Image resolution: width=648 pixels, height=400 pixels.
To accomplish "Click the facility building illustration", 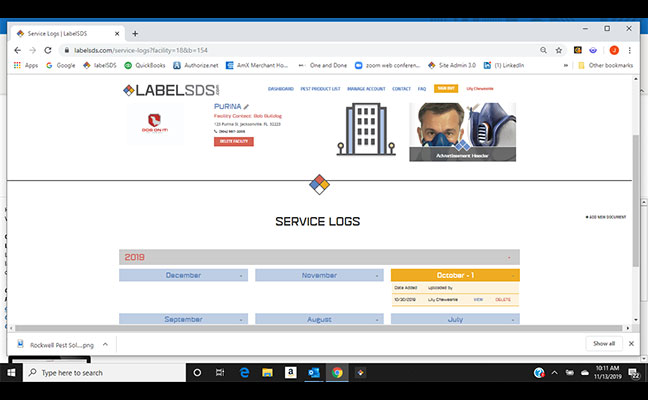I will click(366, 129).
